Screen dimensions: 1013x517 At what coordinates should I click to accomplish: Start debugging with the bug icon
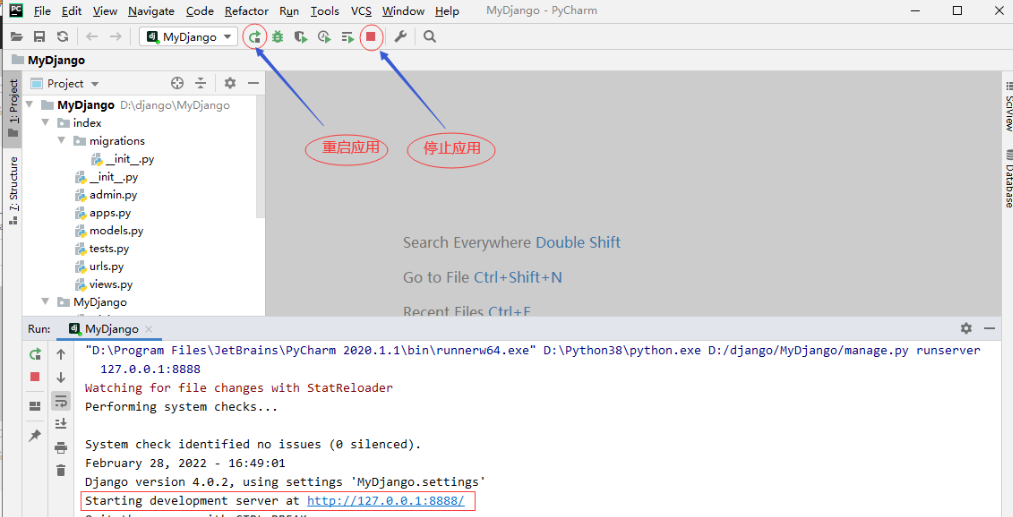click(x=278, y=37)
